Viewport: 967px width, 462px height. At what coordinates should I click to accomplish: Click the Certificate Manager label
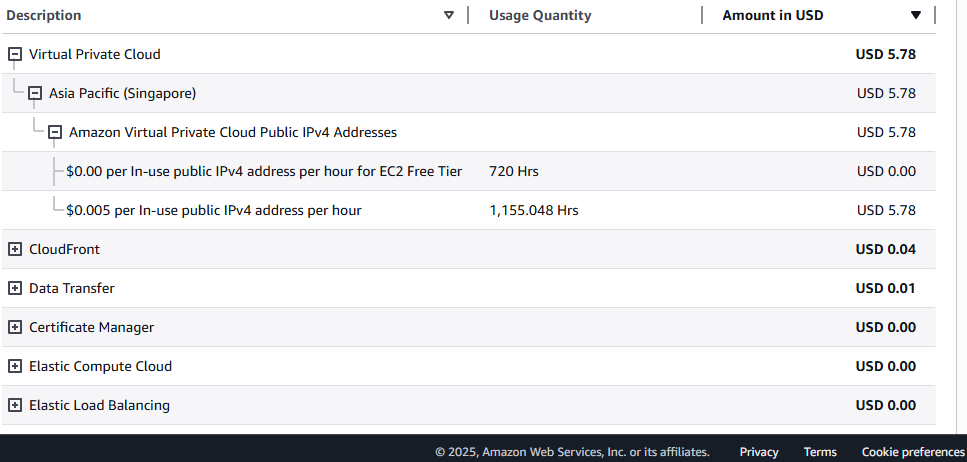(x=91, y=327)
